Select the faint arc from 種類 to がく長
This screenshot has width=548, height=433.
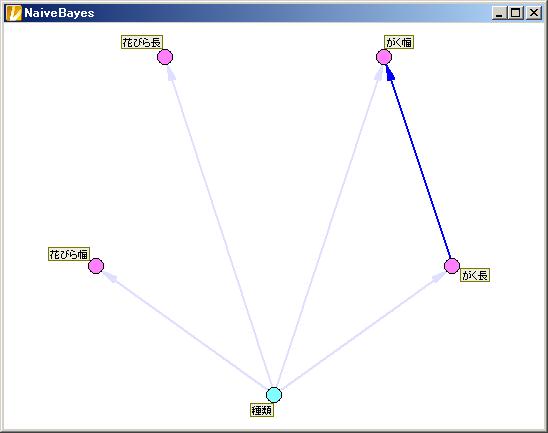362,331
